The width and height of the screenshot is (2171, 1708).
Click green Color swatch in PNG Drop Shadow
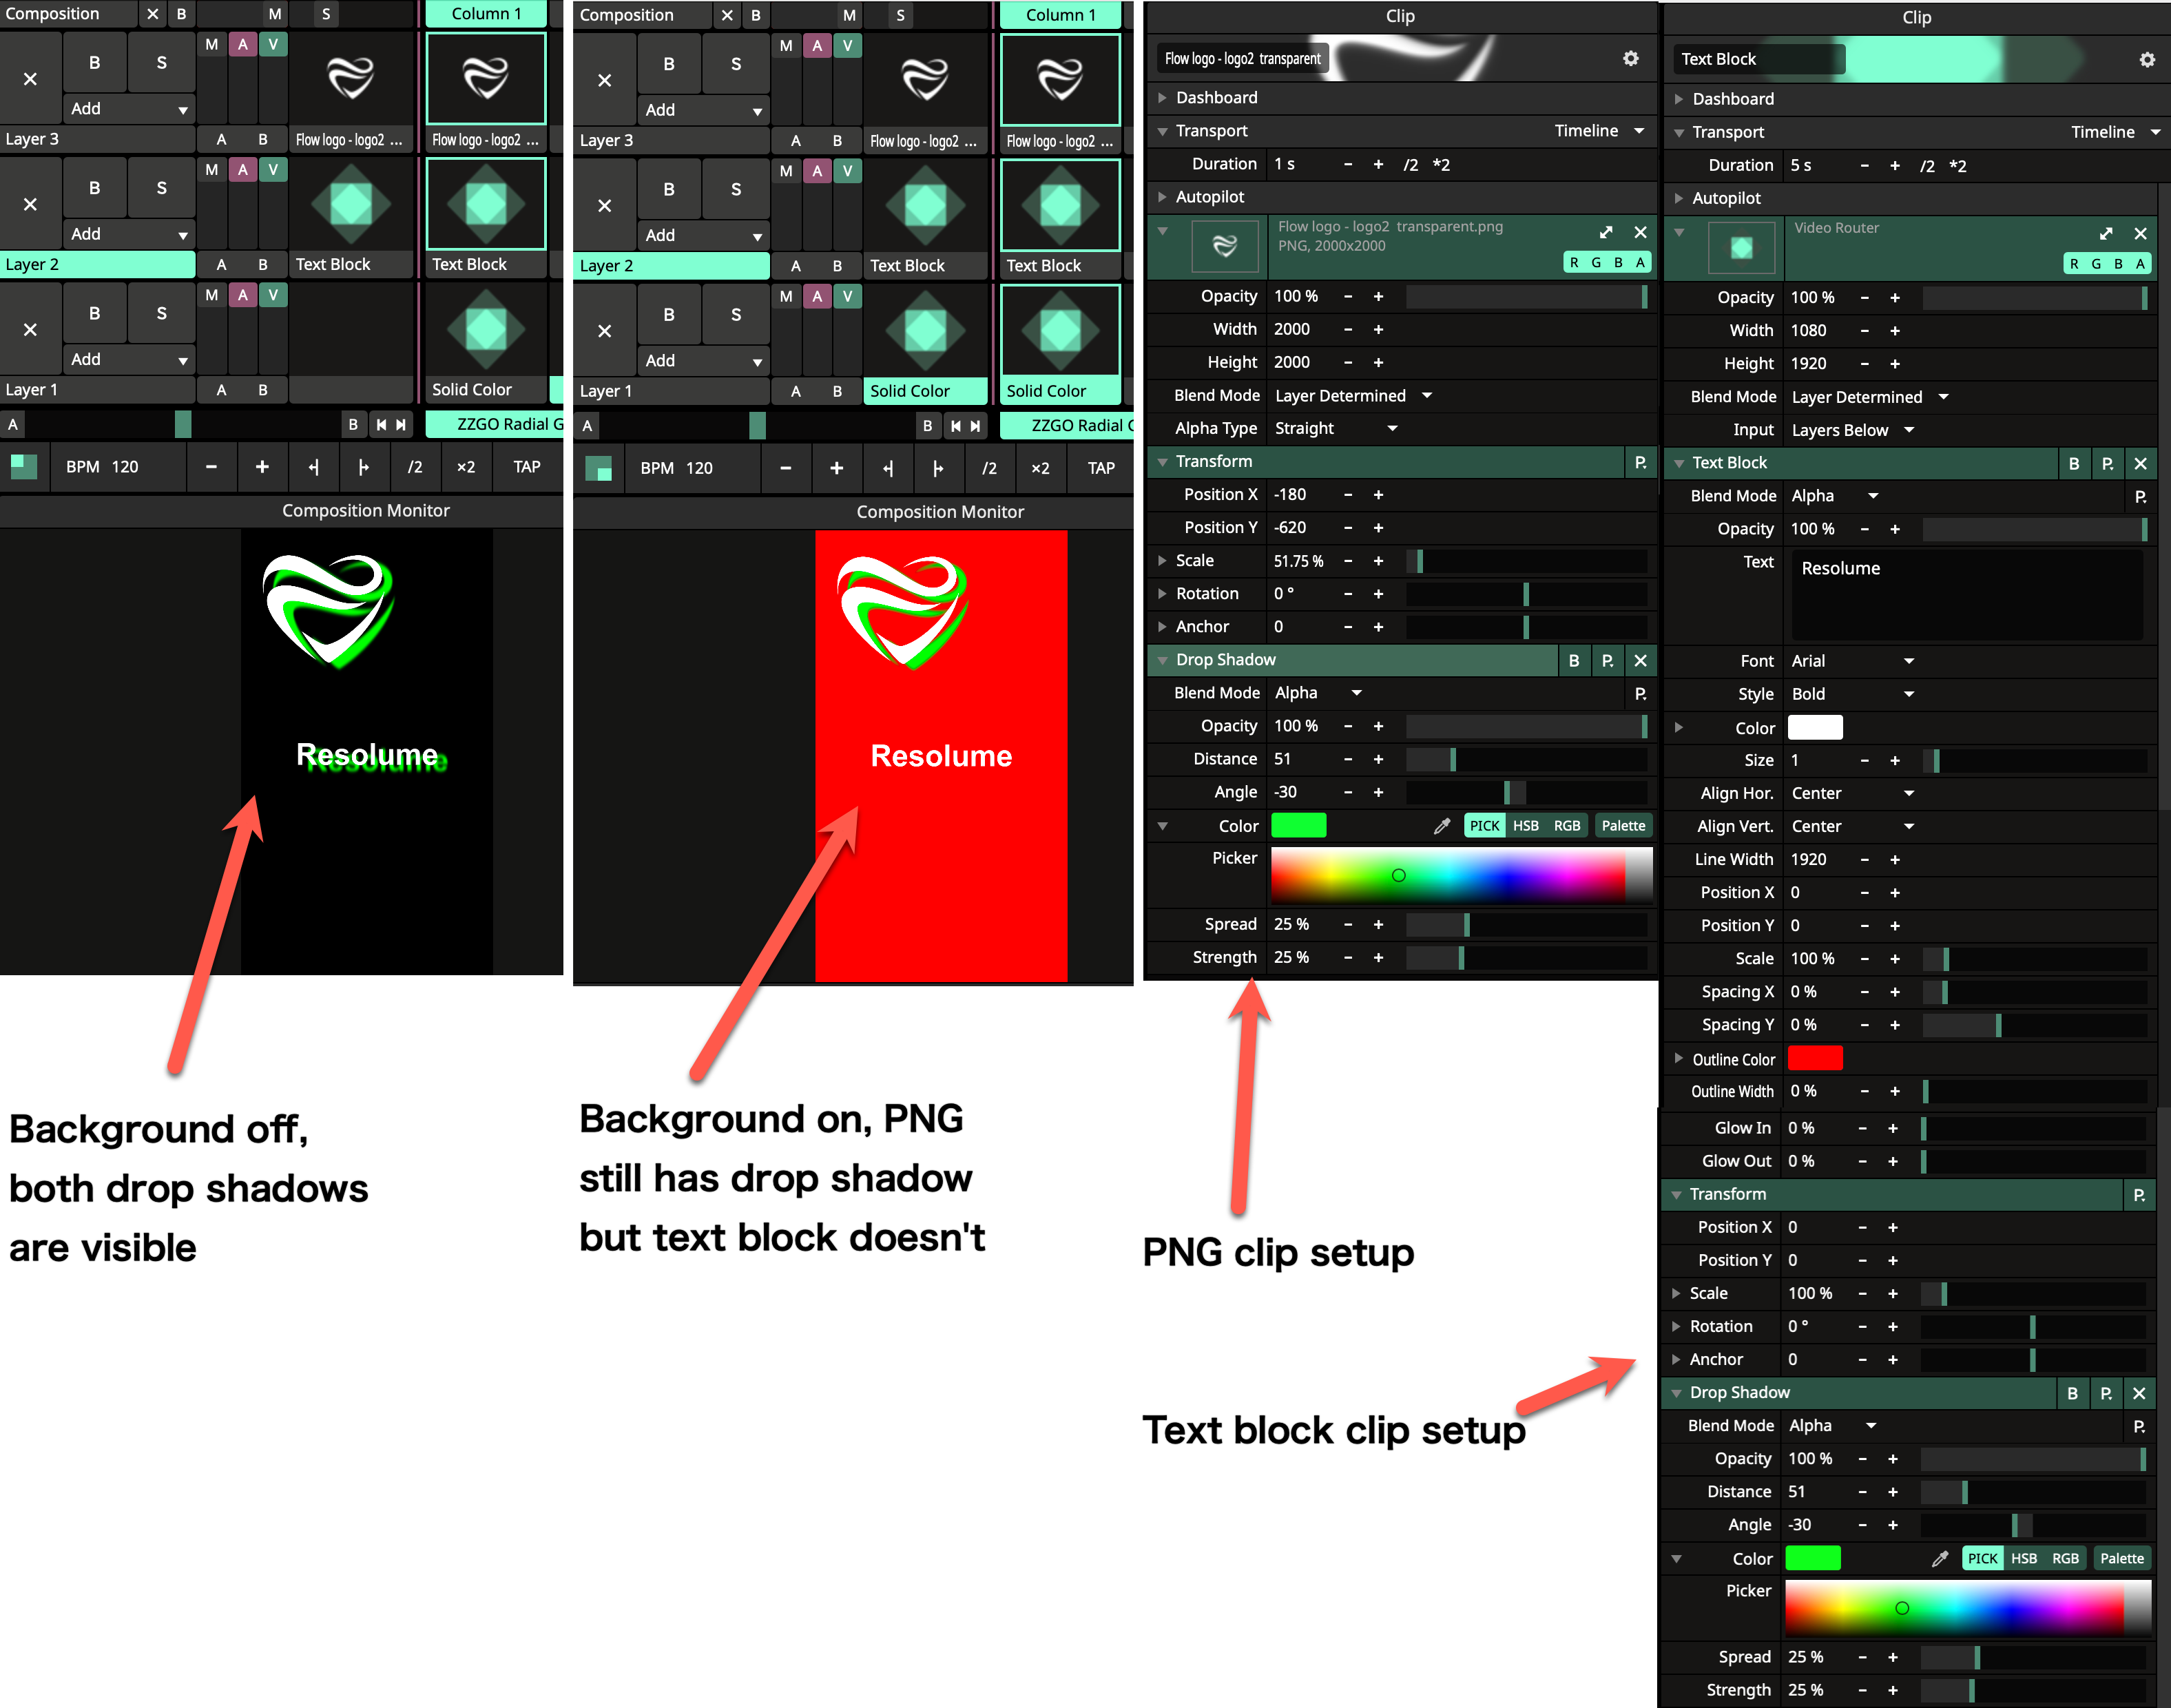[x=1298, y=826]
